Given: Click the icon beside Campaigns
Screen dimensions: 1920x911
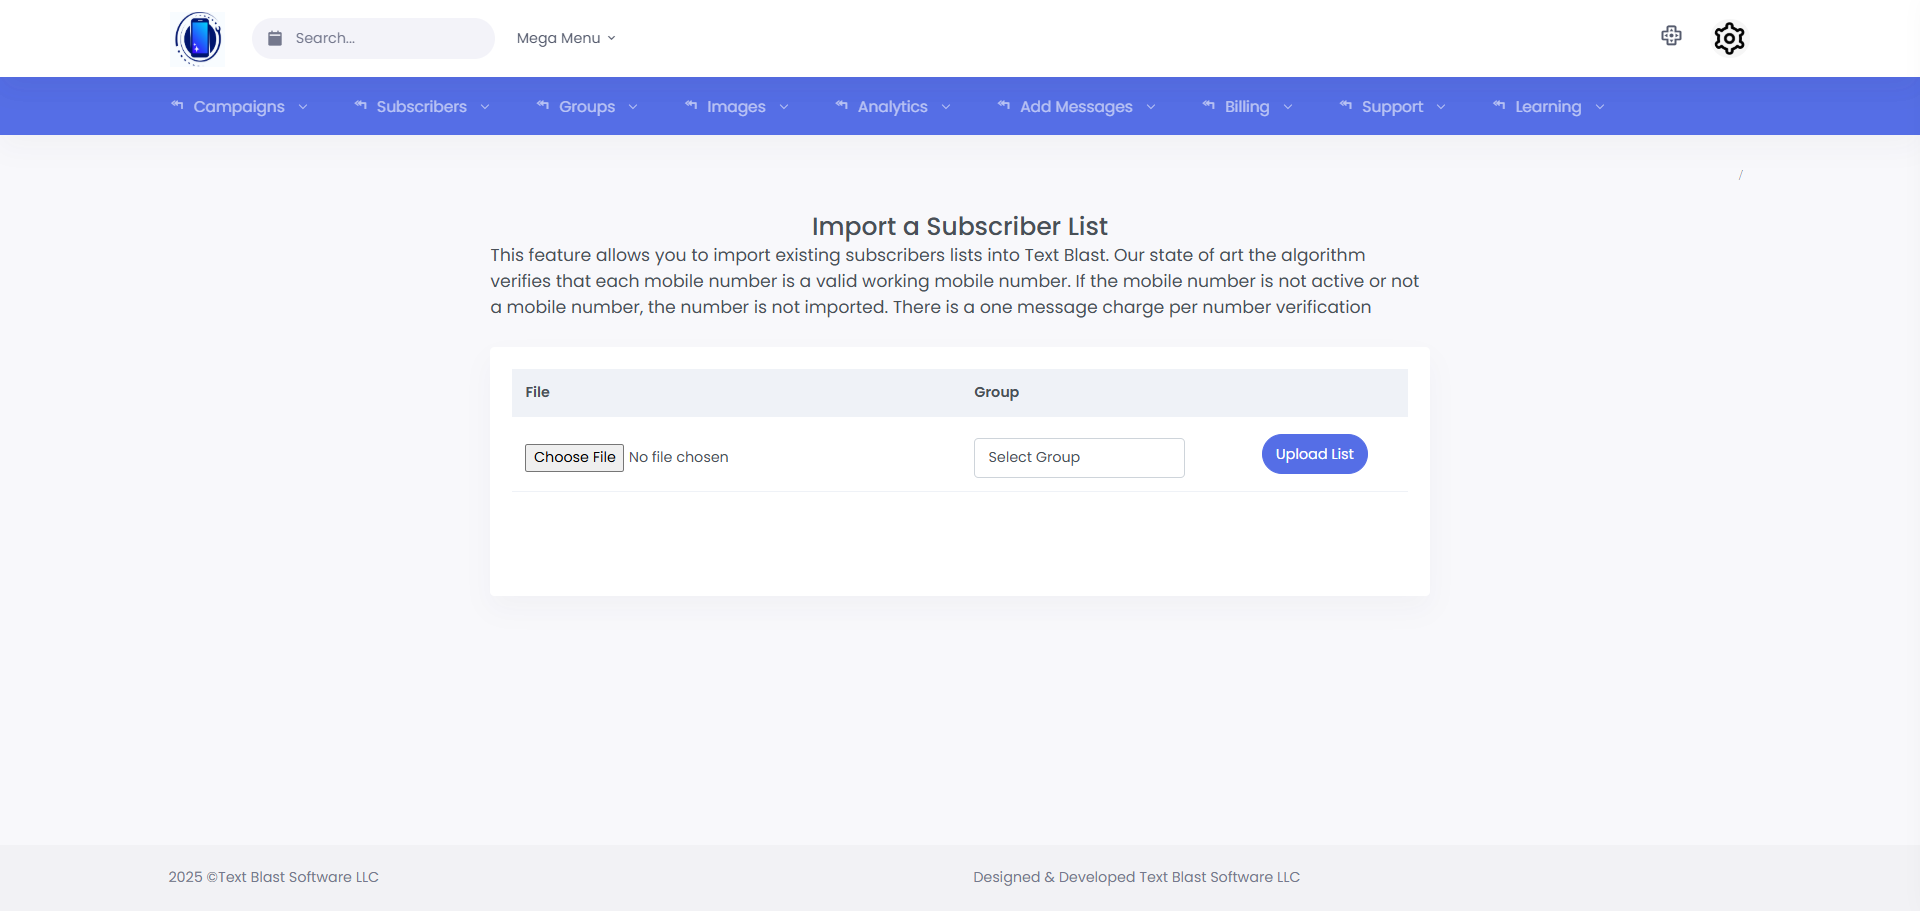Looking at the screenshot, I should (x=177, y=105).
